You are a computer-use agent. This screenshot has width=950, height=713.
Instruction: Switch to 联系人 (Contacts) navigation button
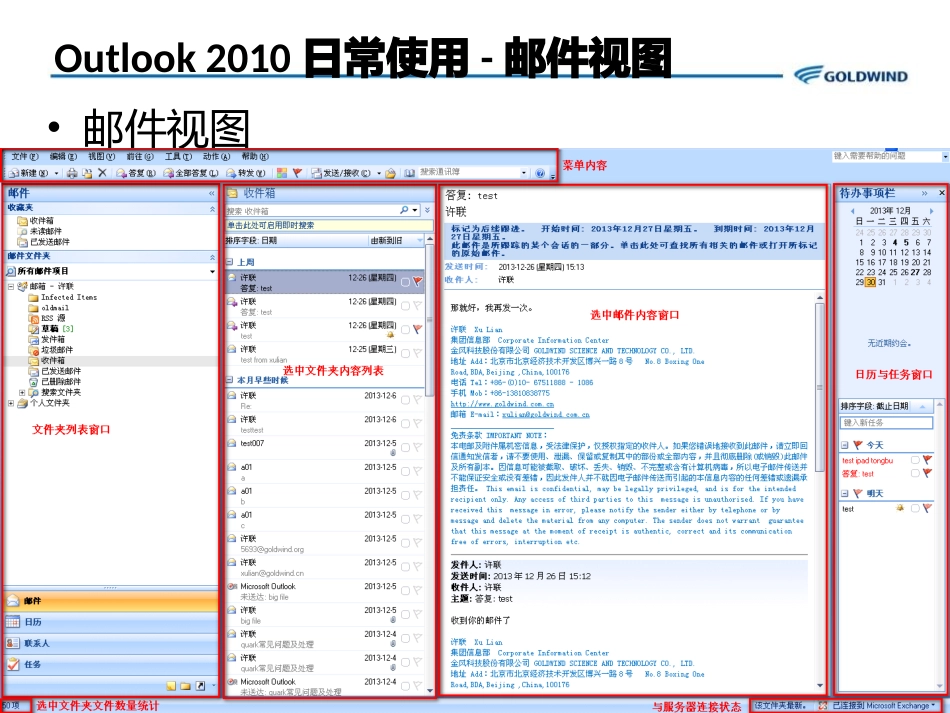point(110,643)
